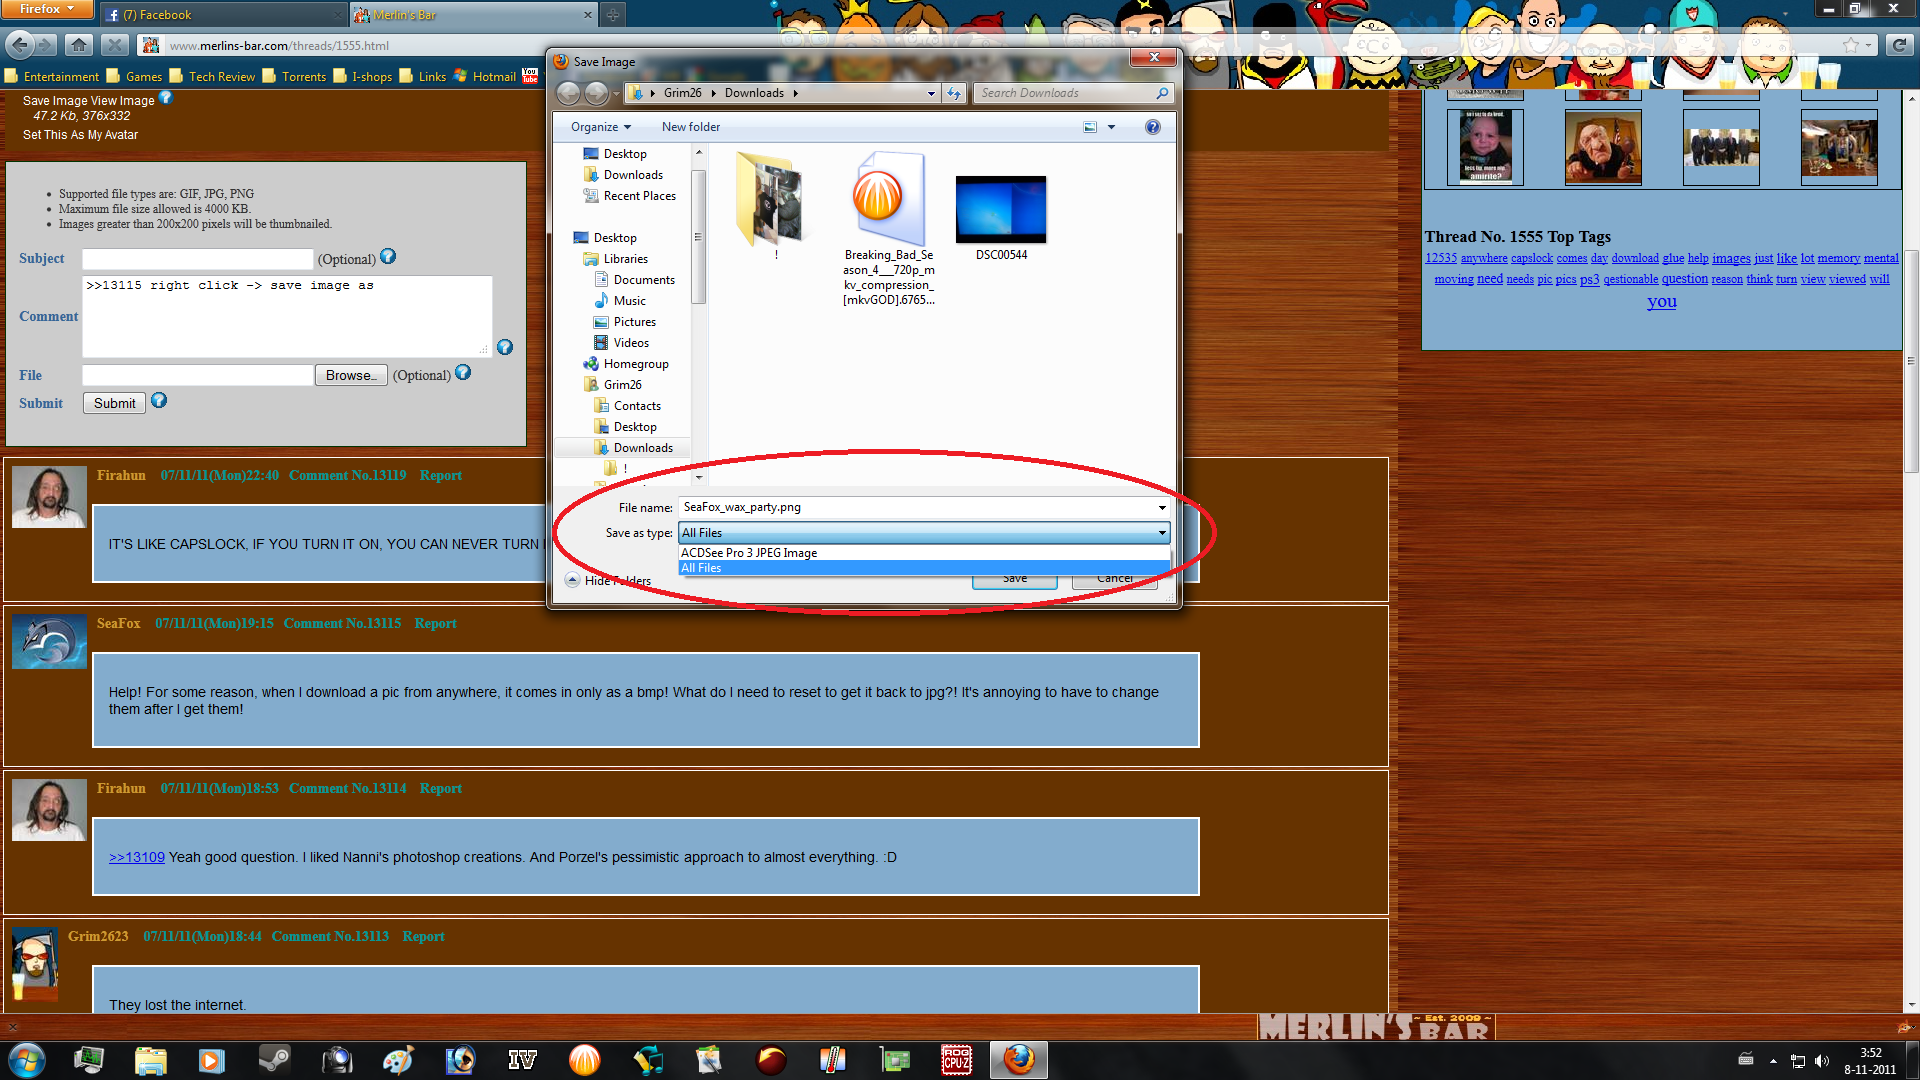Image resolution: width=1920 pixels, height=1080 pixels.
Task: Click the Browse... button
Action: [351, 375]
